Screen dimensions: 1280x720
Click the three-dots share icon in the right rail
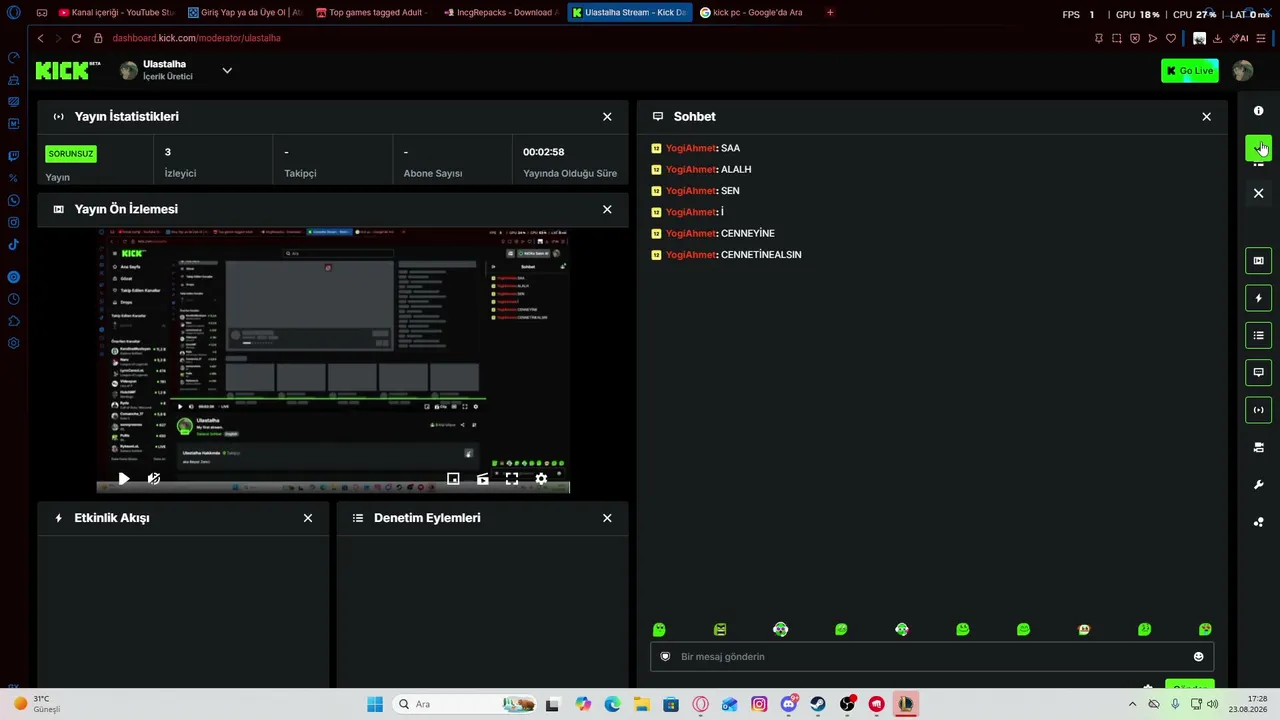click(1258, 522)
